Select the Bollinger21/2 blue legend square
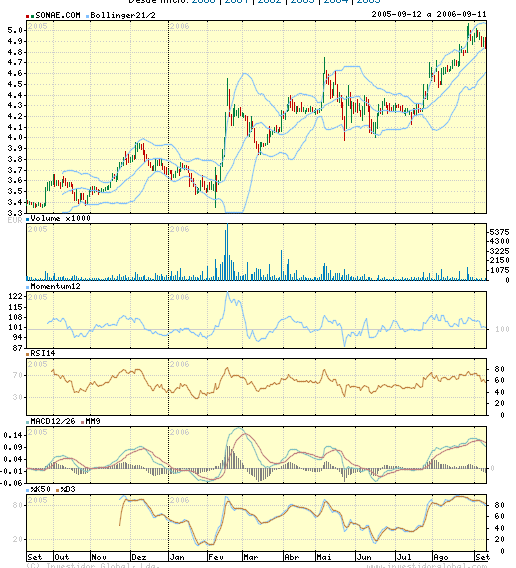Screen dimensions: 516x568 click(x=88, y=16)
